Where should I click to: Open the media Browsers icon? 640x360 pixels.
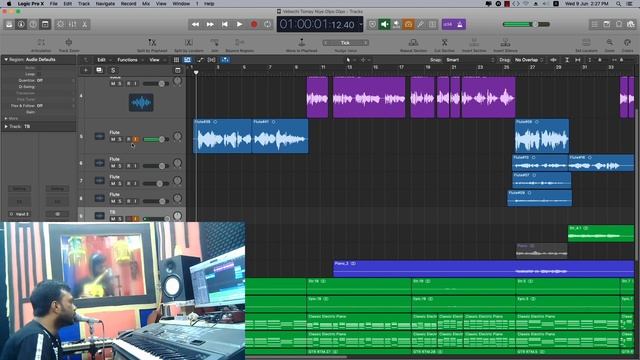tap(631, 24)
